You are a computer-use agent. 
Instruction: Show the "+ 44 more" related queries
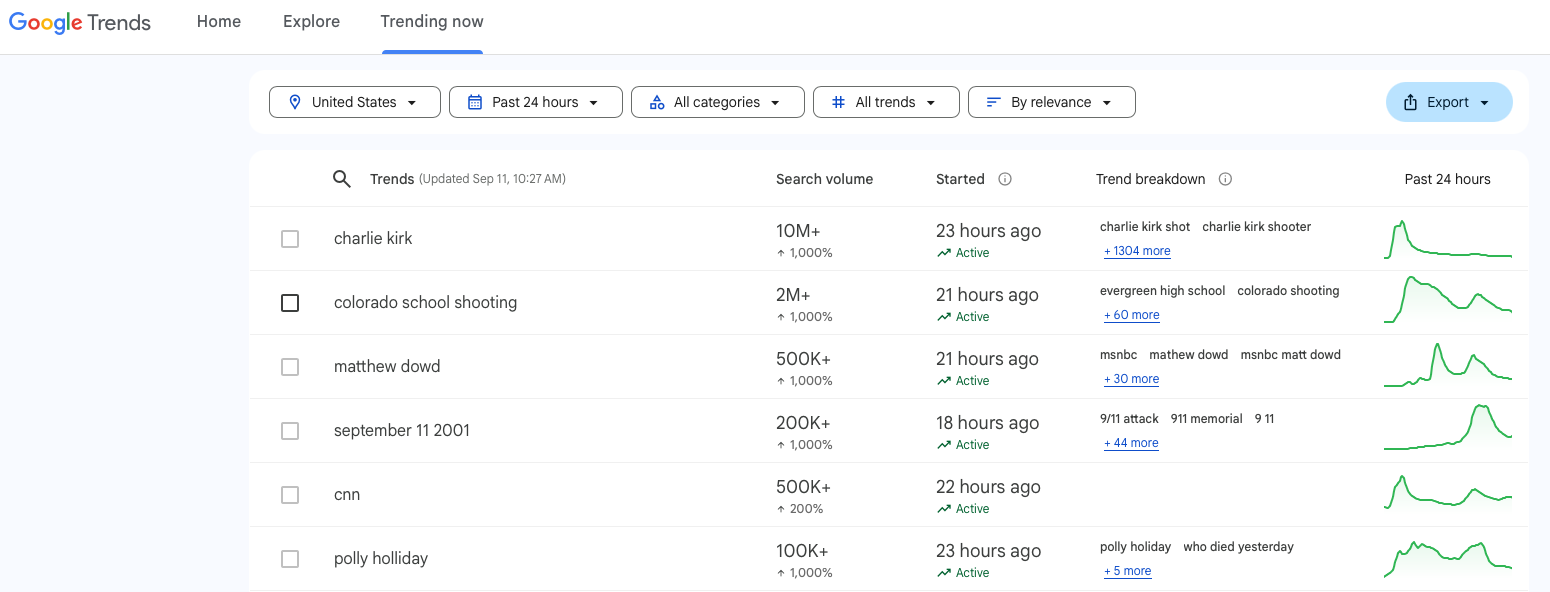point(1131,443)
